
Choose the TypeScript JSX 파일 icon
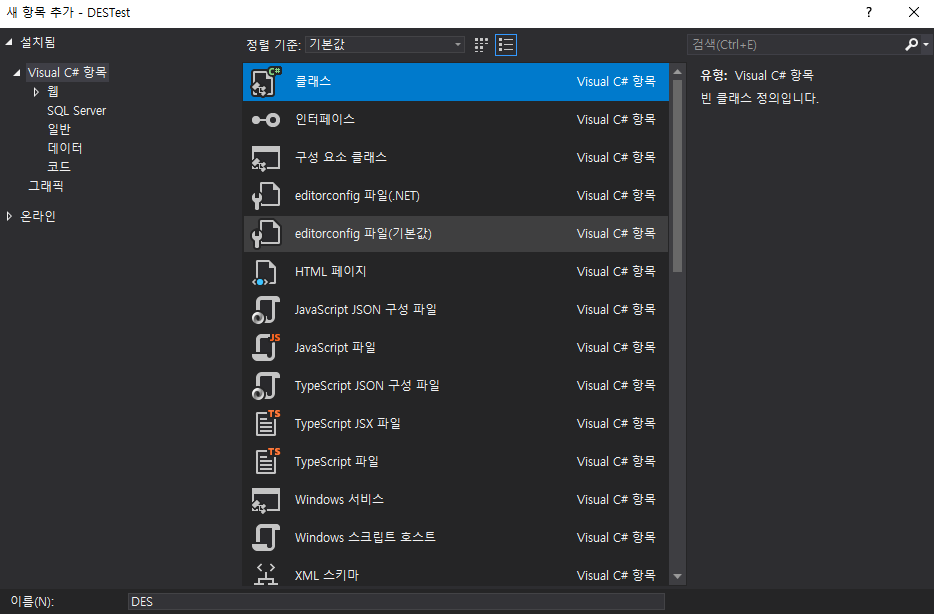[x=267, y=423]
